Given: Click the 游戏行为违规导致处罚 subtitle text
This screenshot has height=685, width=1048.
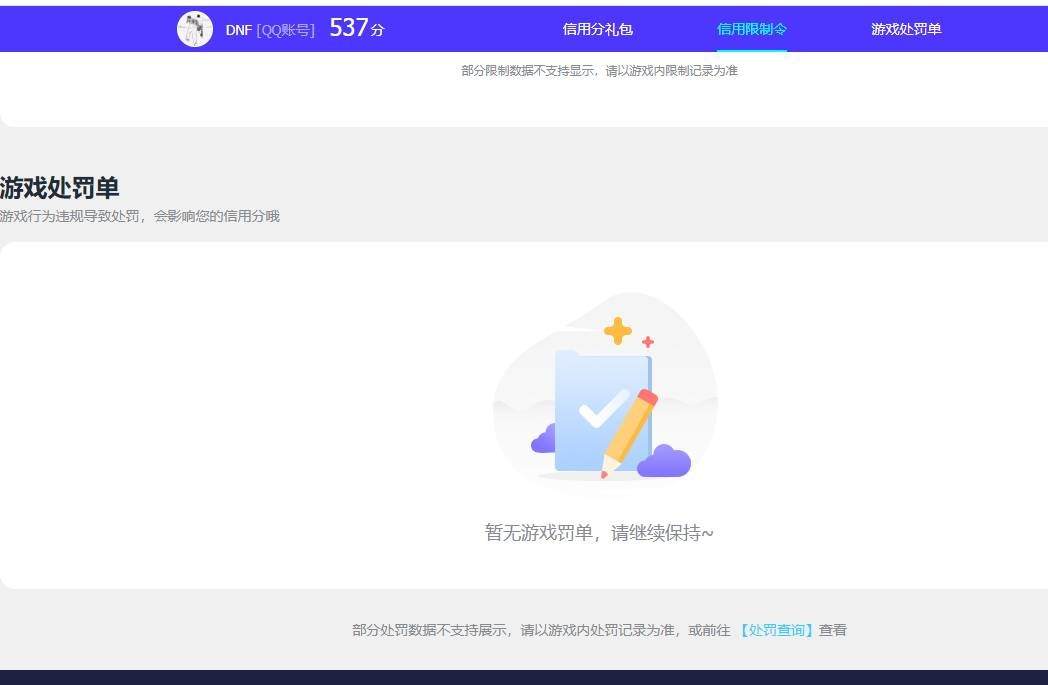Looking at the screenshot, I should tap(140, 216).
